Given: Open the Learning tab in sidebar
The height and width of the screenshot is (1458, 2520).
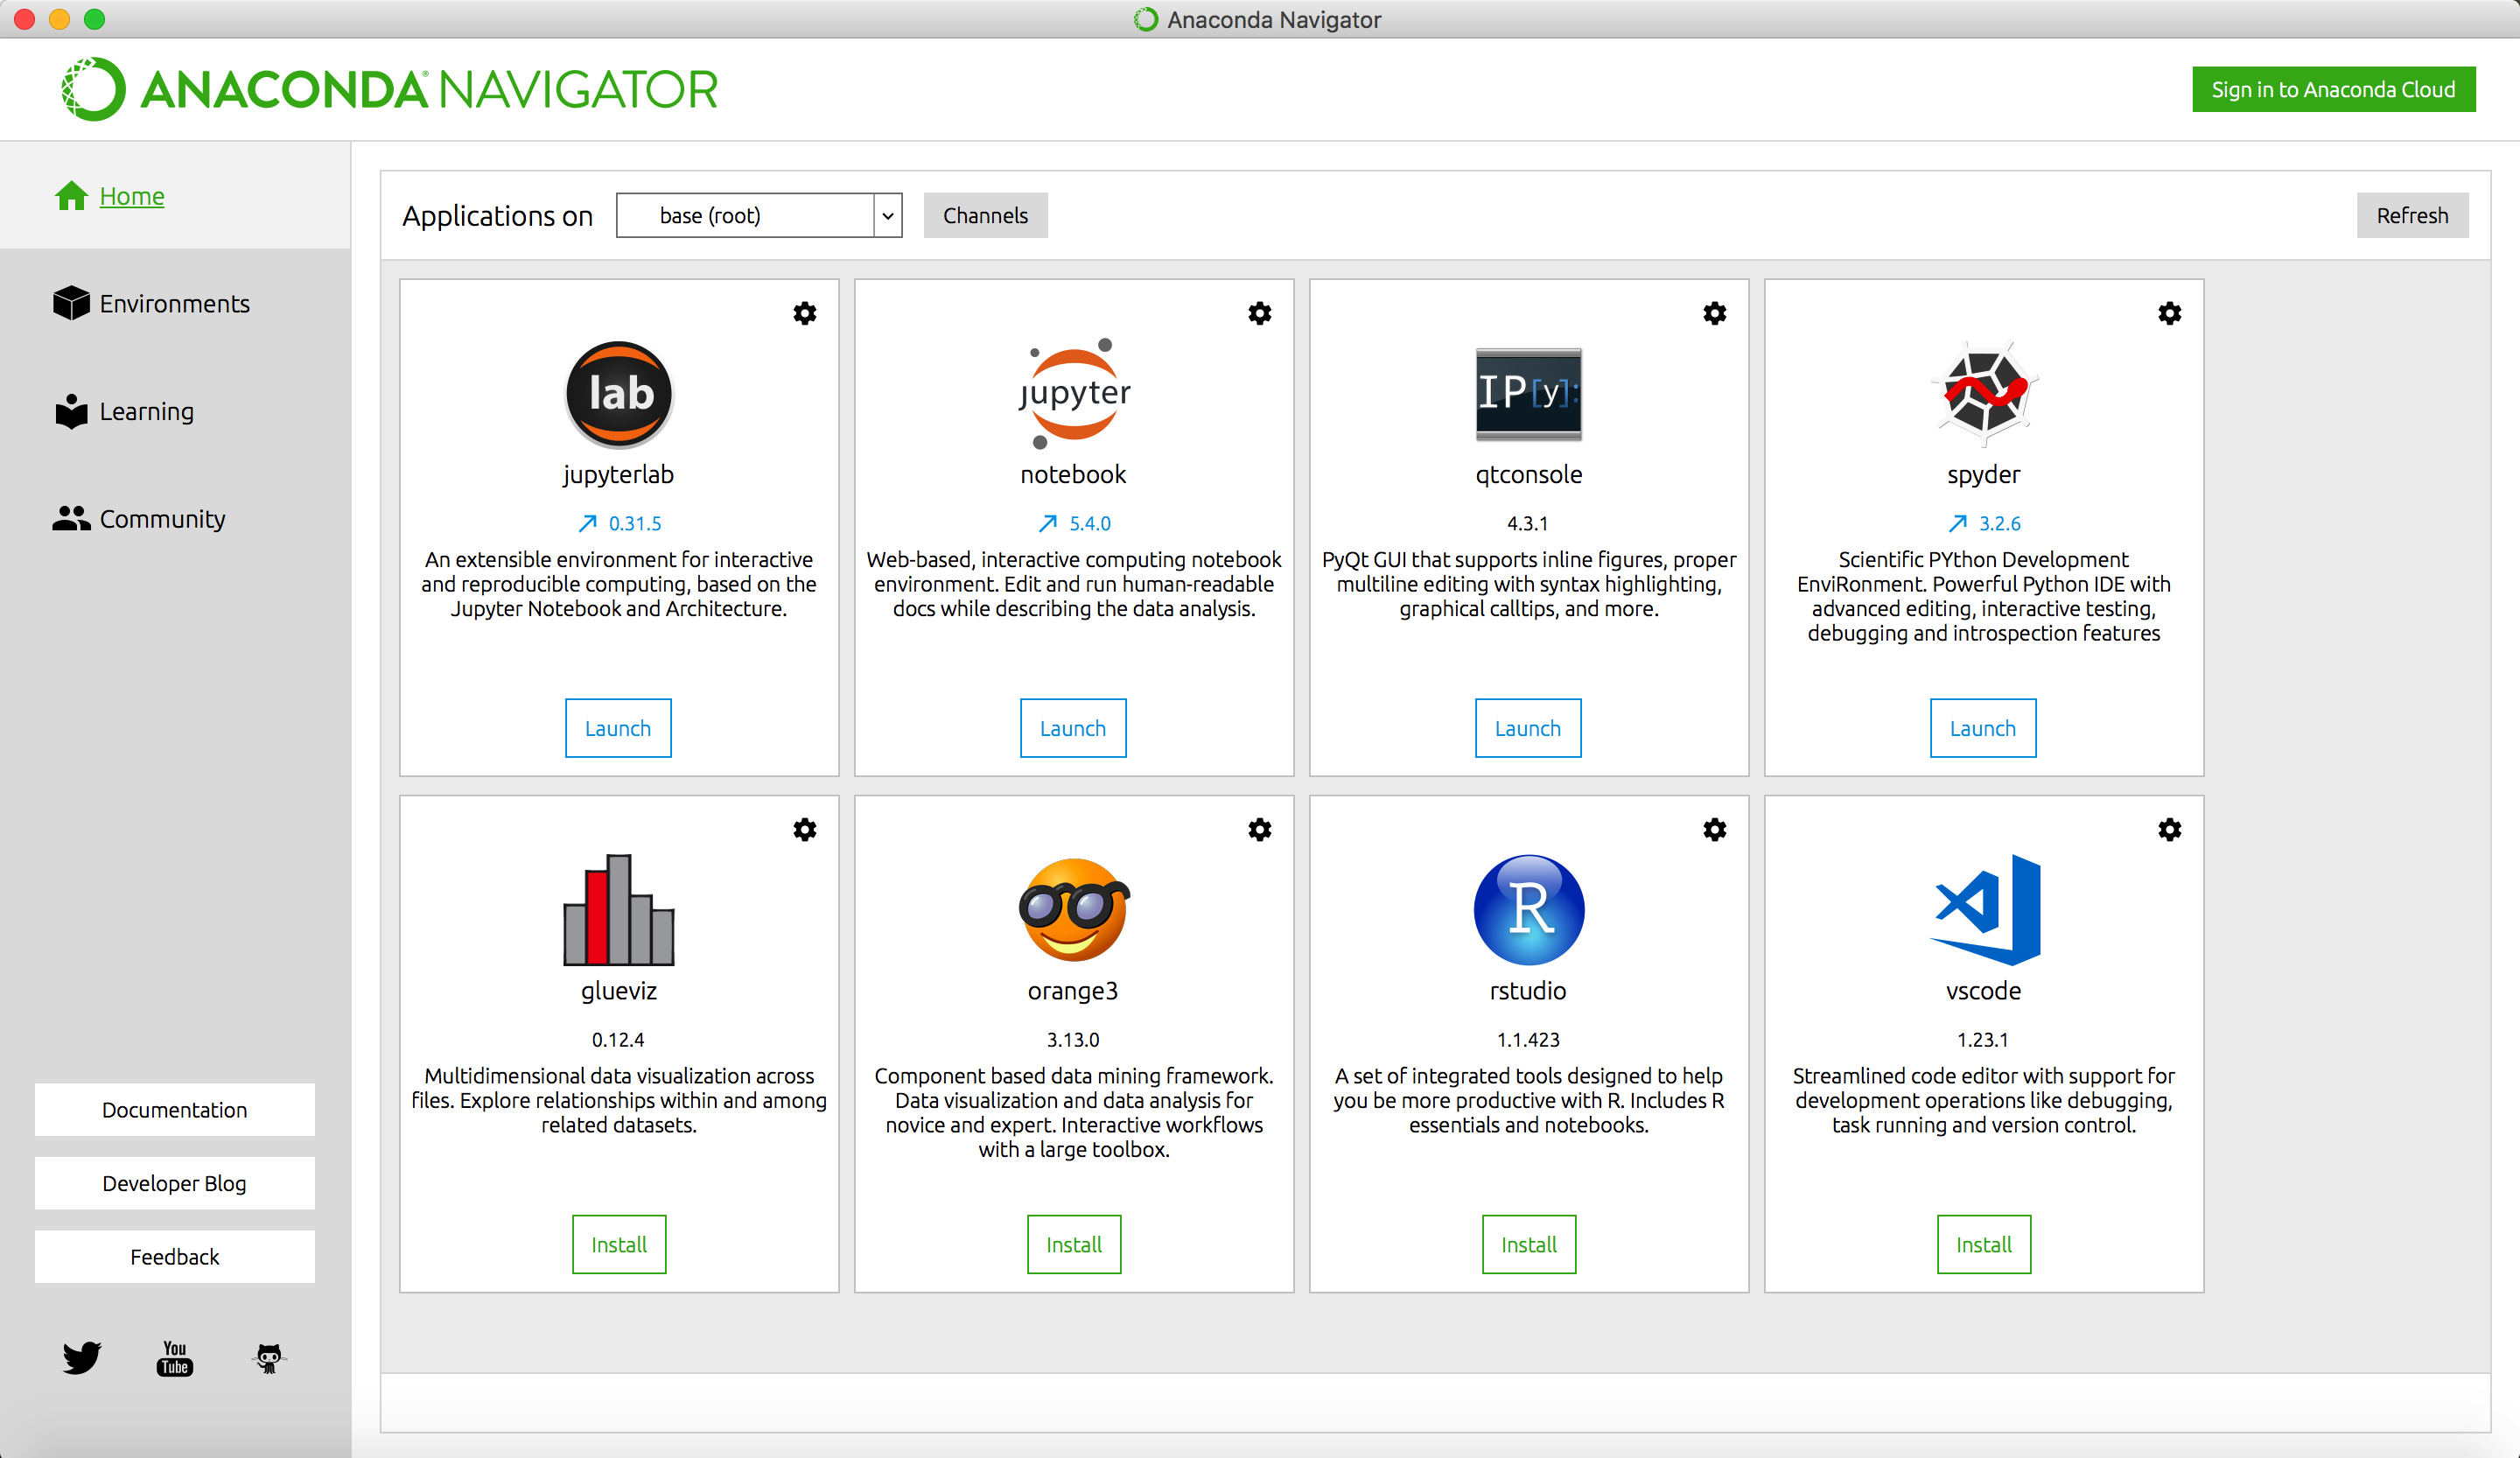Looking at the screenshot, I should (x=146, y=412).
